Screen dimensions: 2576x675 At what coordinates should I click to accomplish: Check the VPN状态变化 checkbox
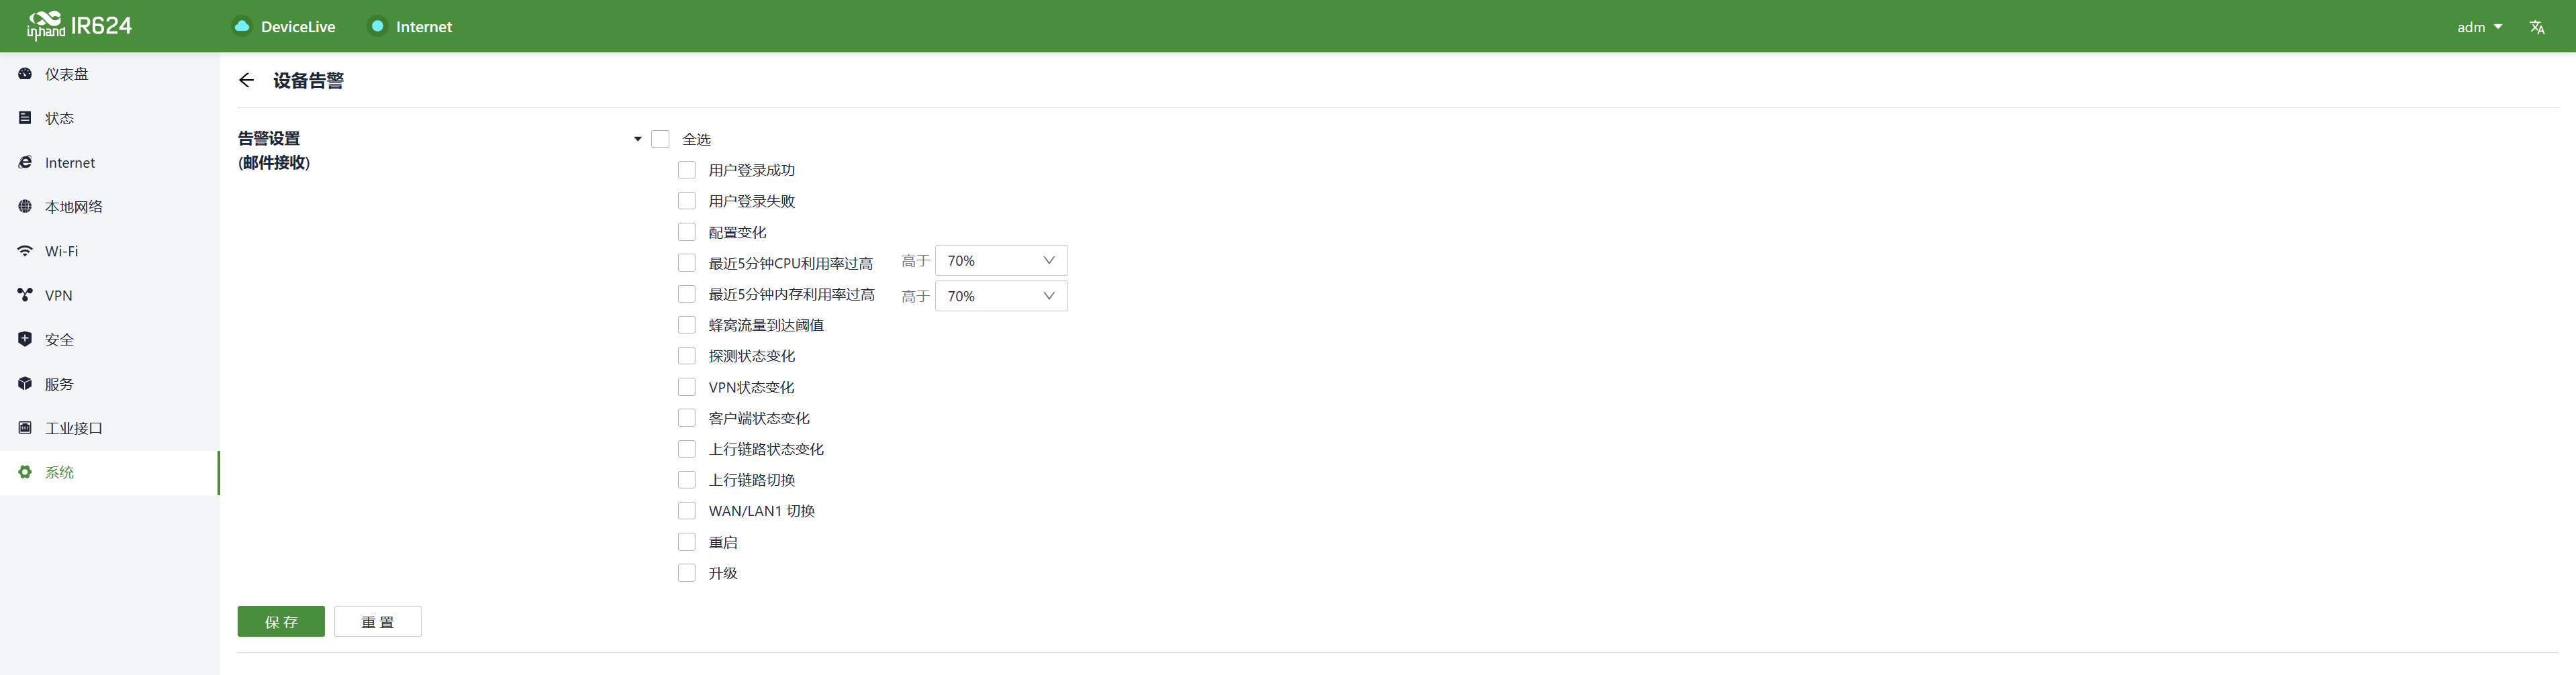[687, 387]
